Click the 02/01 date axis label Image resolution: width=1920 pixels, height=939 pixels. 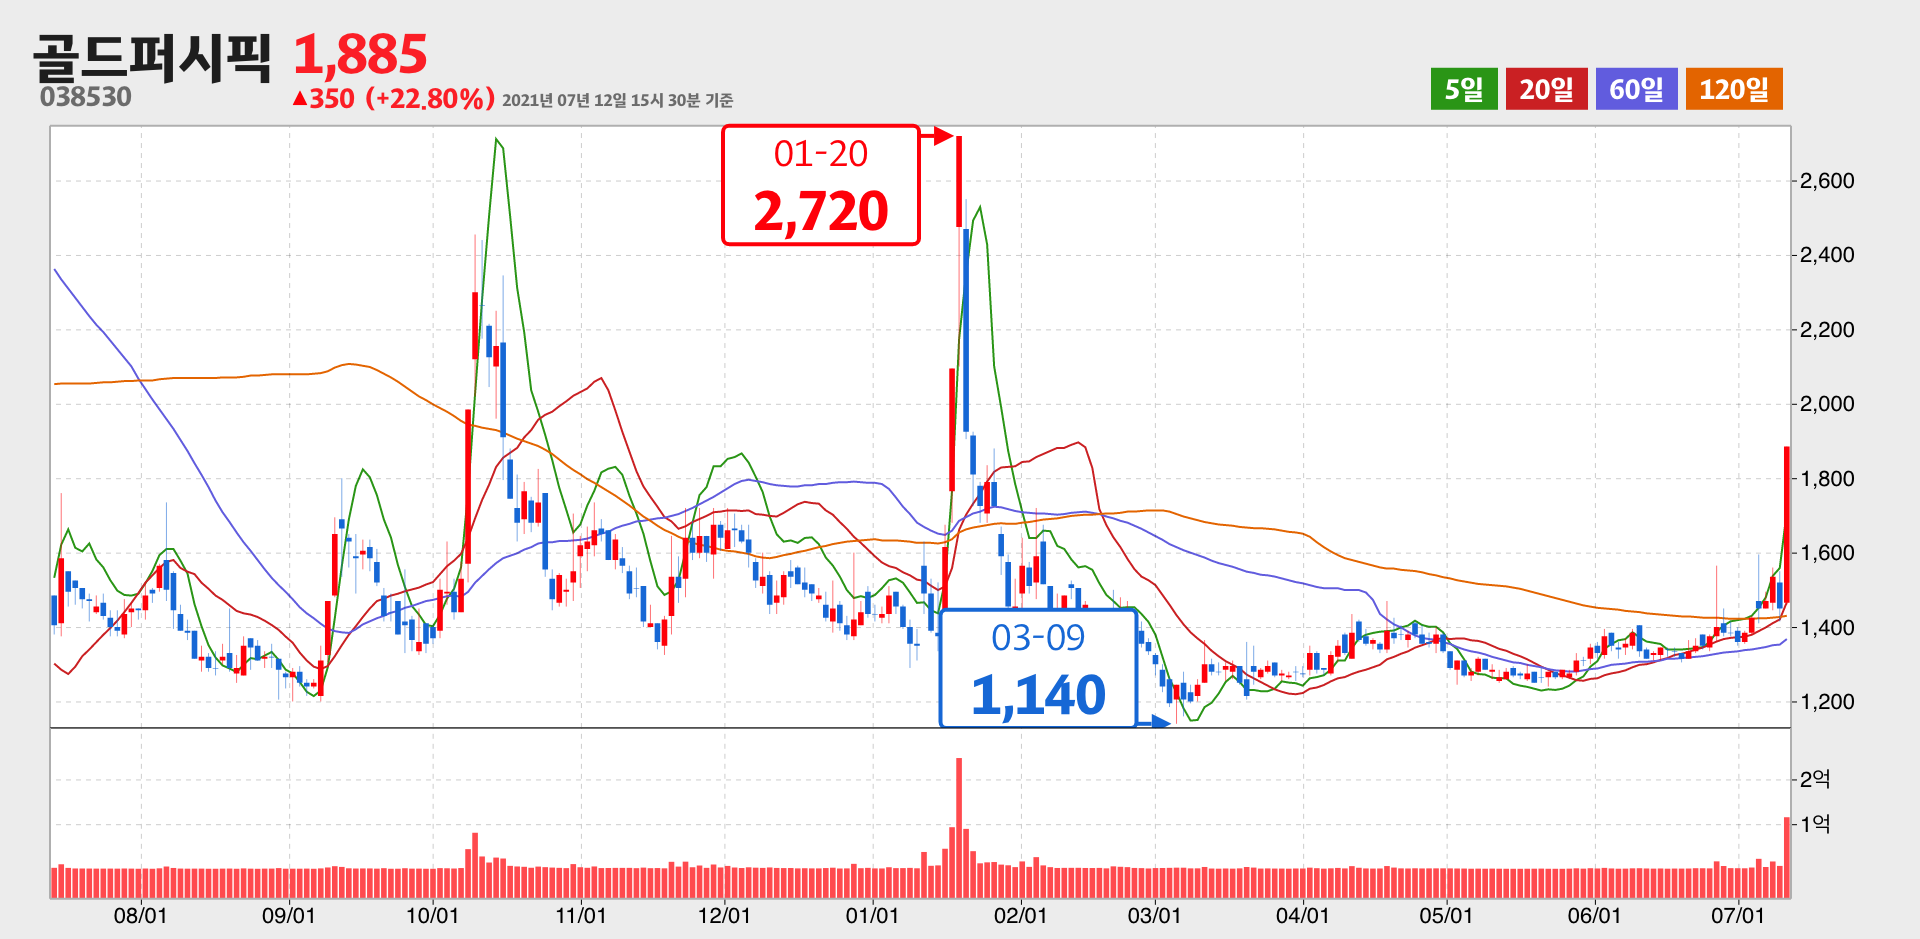1020,916
